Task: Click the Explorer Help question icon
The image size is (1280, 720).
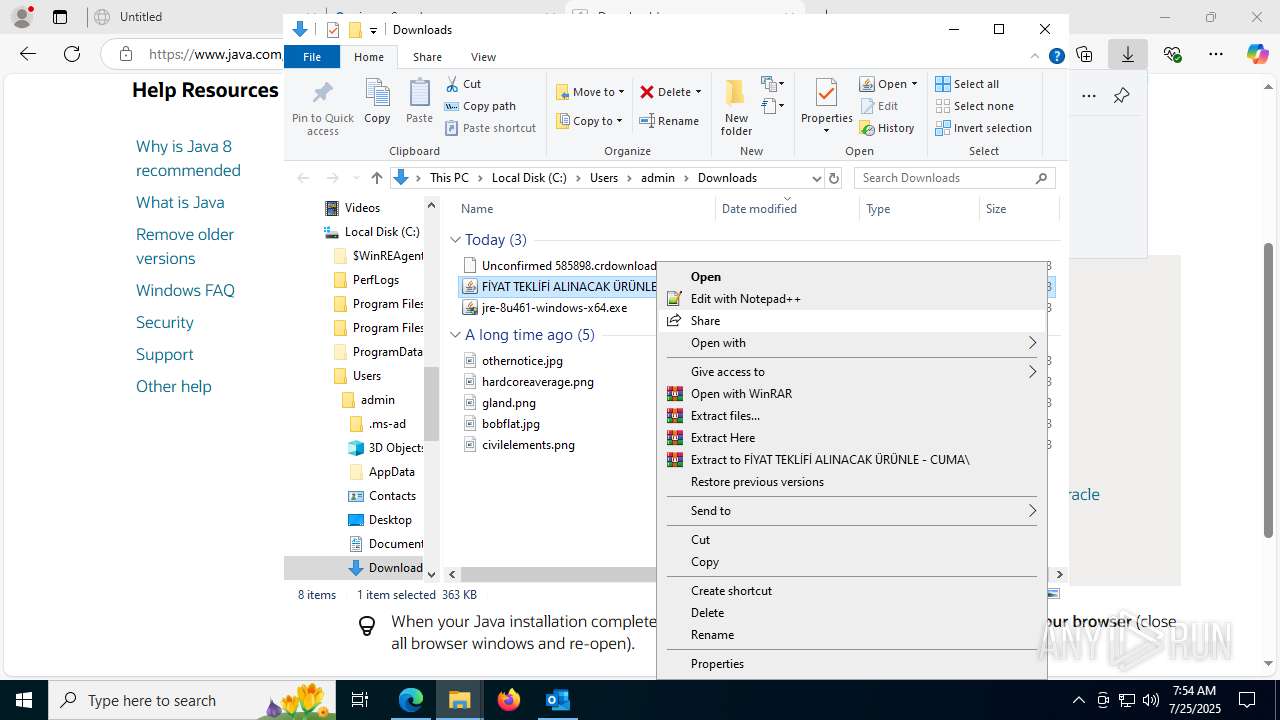Action: coord(1056,57)
